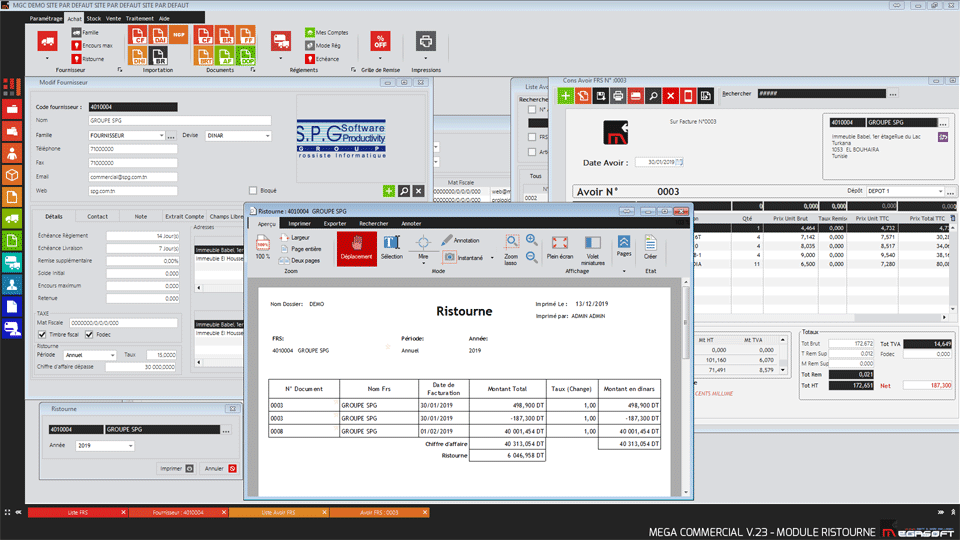Switch to the Exporter tab in preview
The image size is (960, 540).
pyautogui.click(x=335, y=223)
